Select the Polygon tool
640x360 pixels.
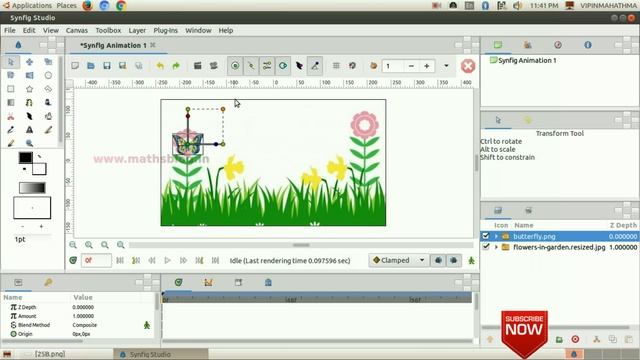point(48,89)
